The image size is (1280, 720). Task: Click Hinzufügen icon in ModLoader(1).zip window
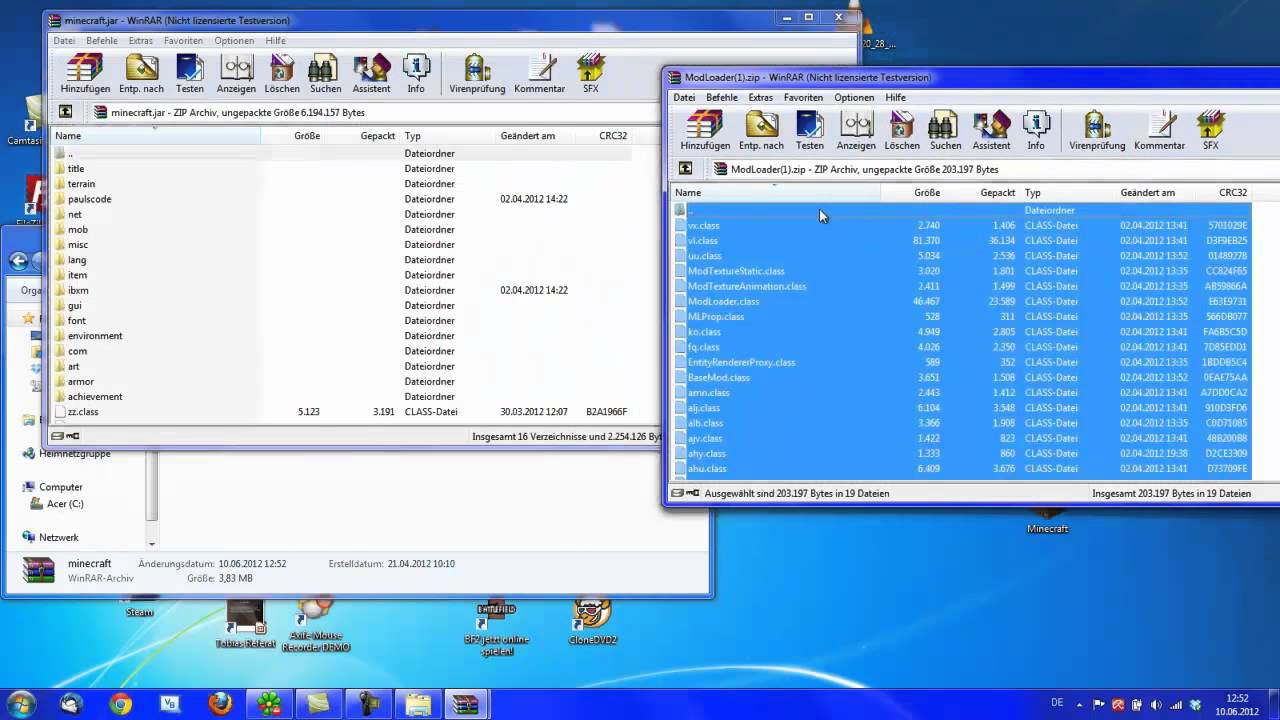tap(705, 130)
